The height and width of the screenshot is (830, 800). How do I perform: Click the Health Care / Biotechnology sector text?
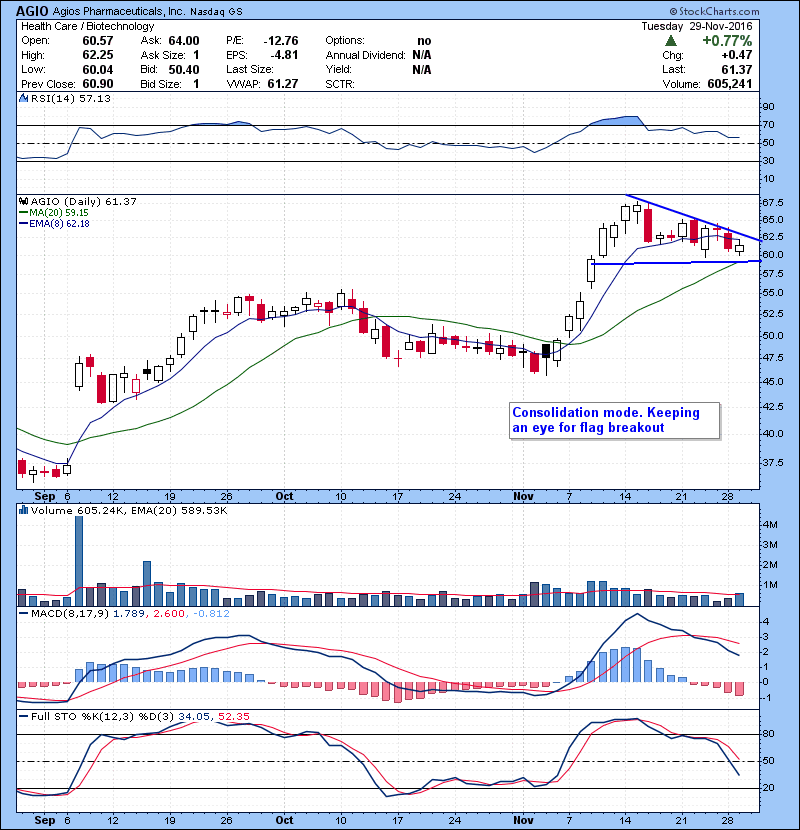pyautogui.click(x=87, y=26)
